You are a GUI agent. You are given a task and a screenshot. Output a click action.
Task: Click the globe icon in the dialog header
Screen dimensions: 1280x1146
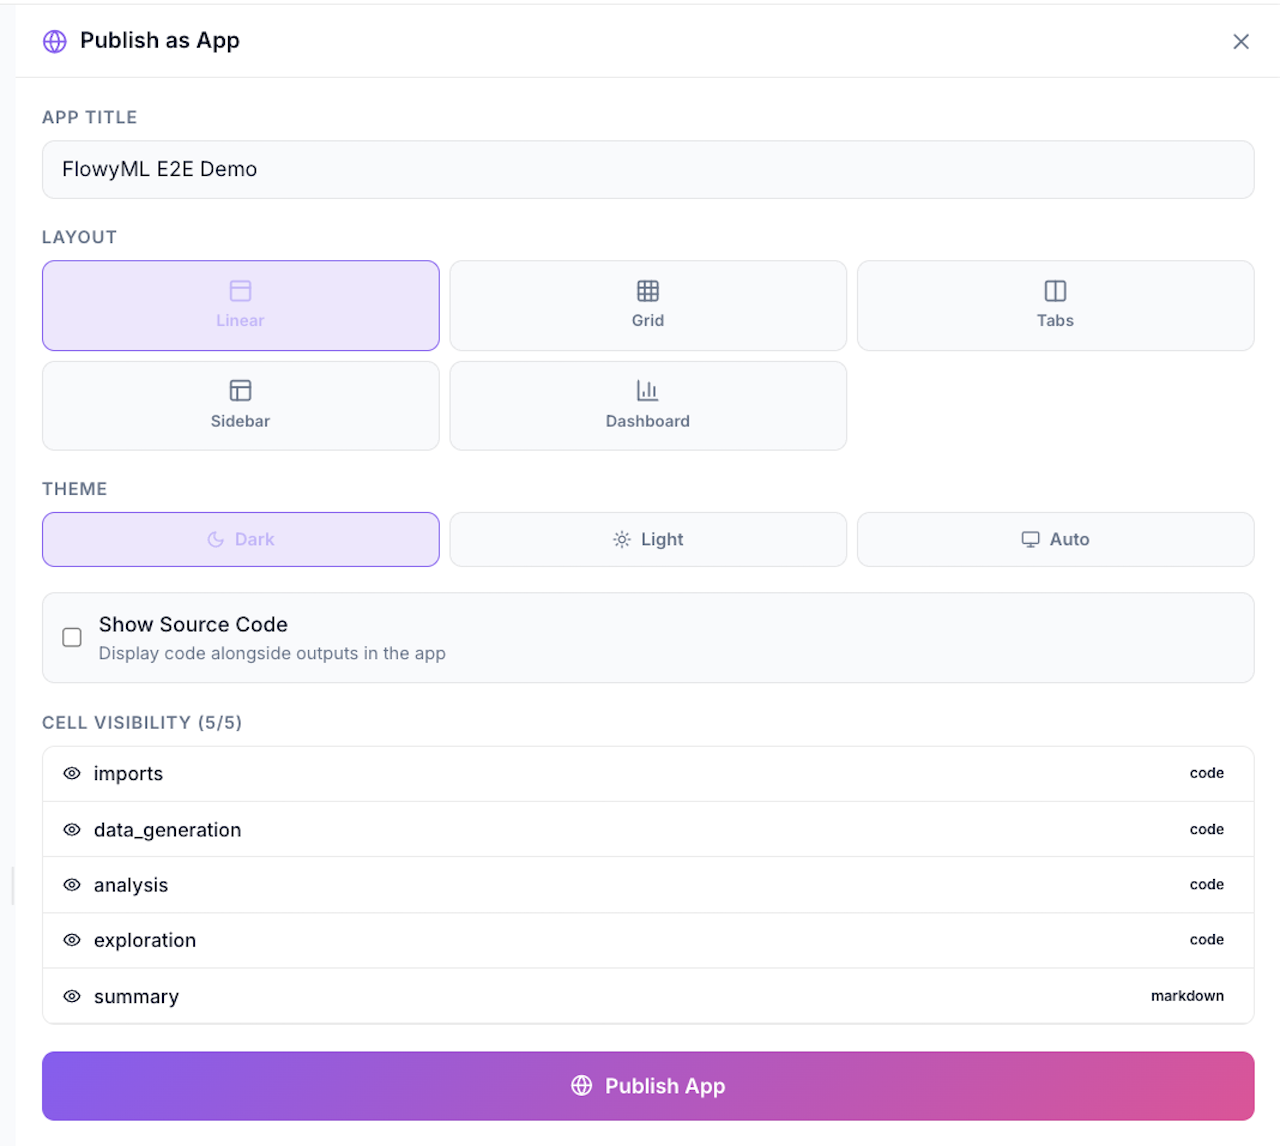(x=54, y=41)
